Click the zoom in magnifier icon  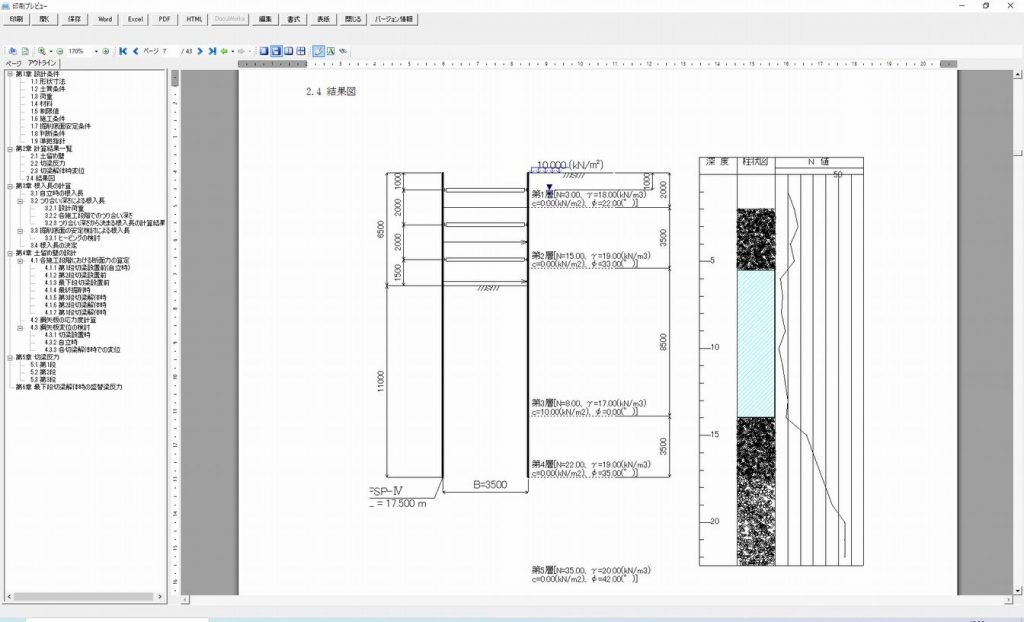tap(41, 51)
